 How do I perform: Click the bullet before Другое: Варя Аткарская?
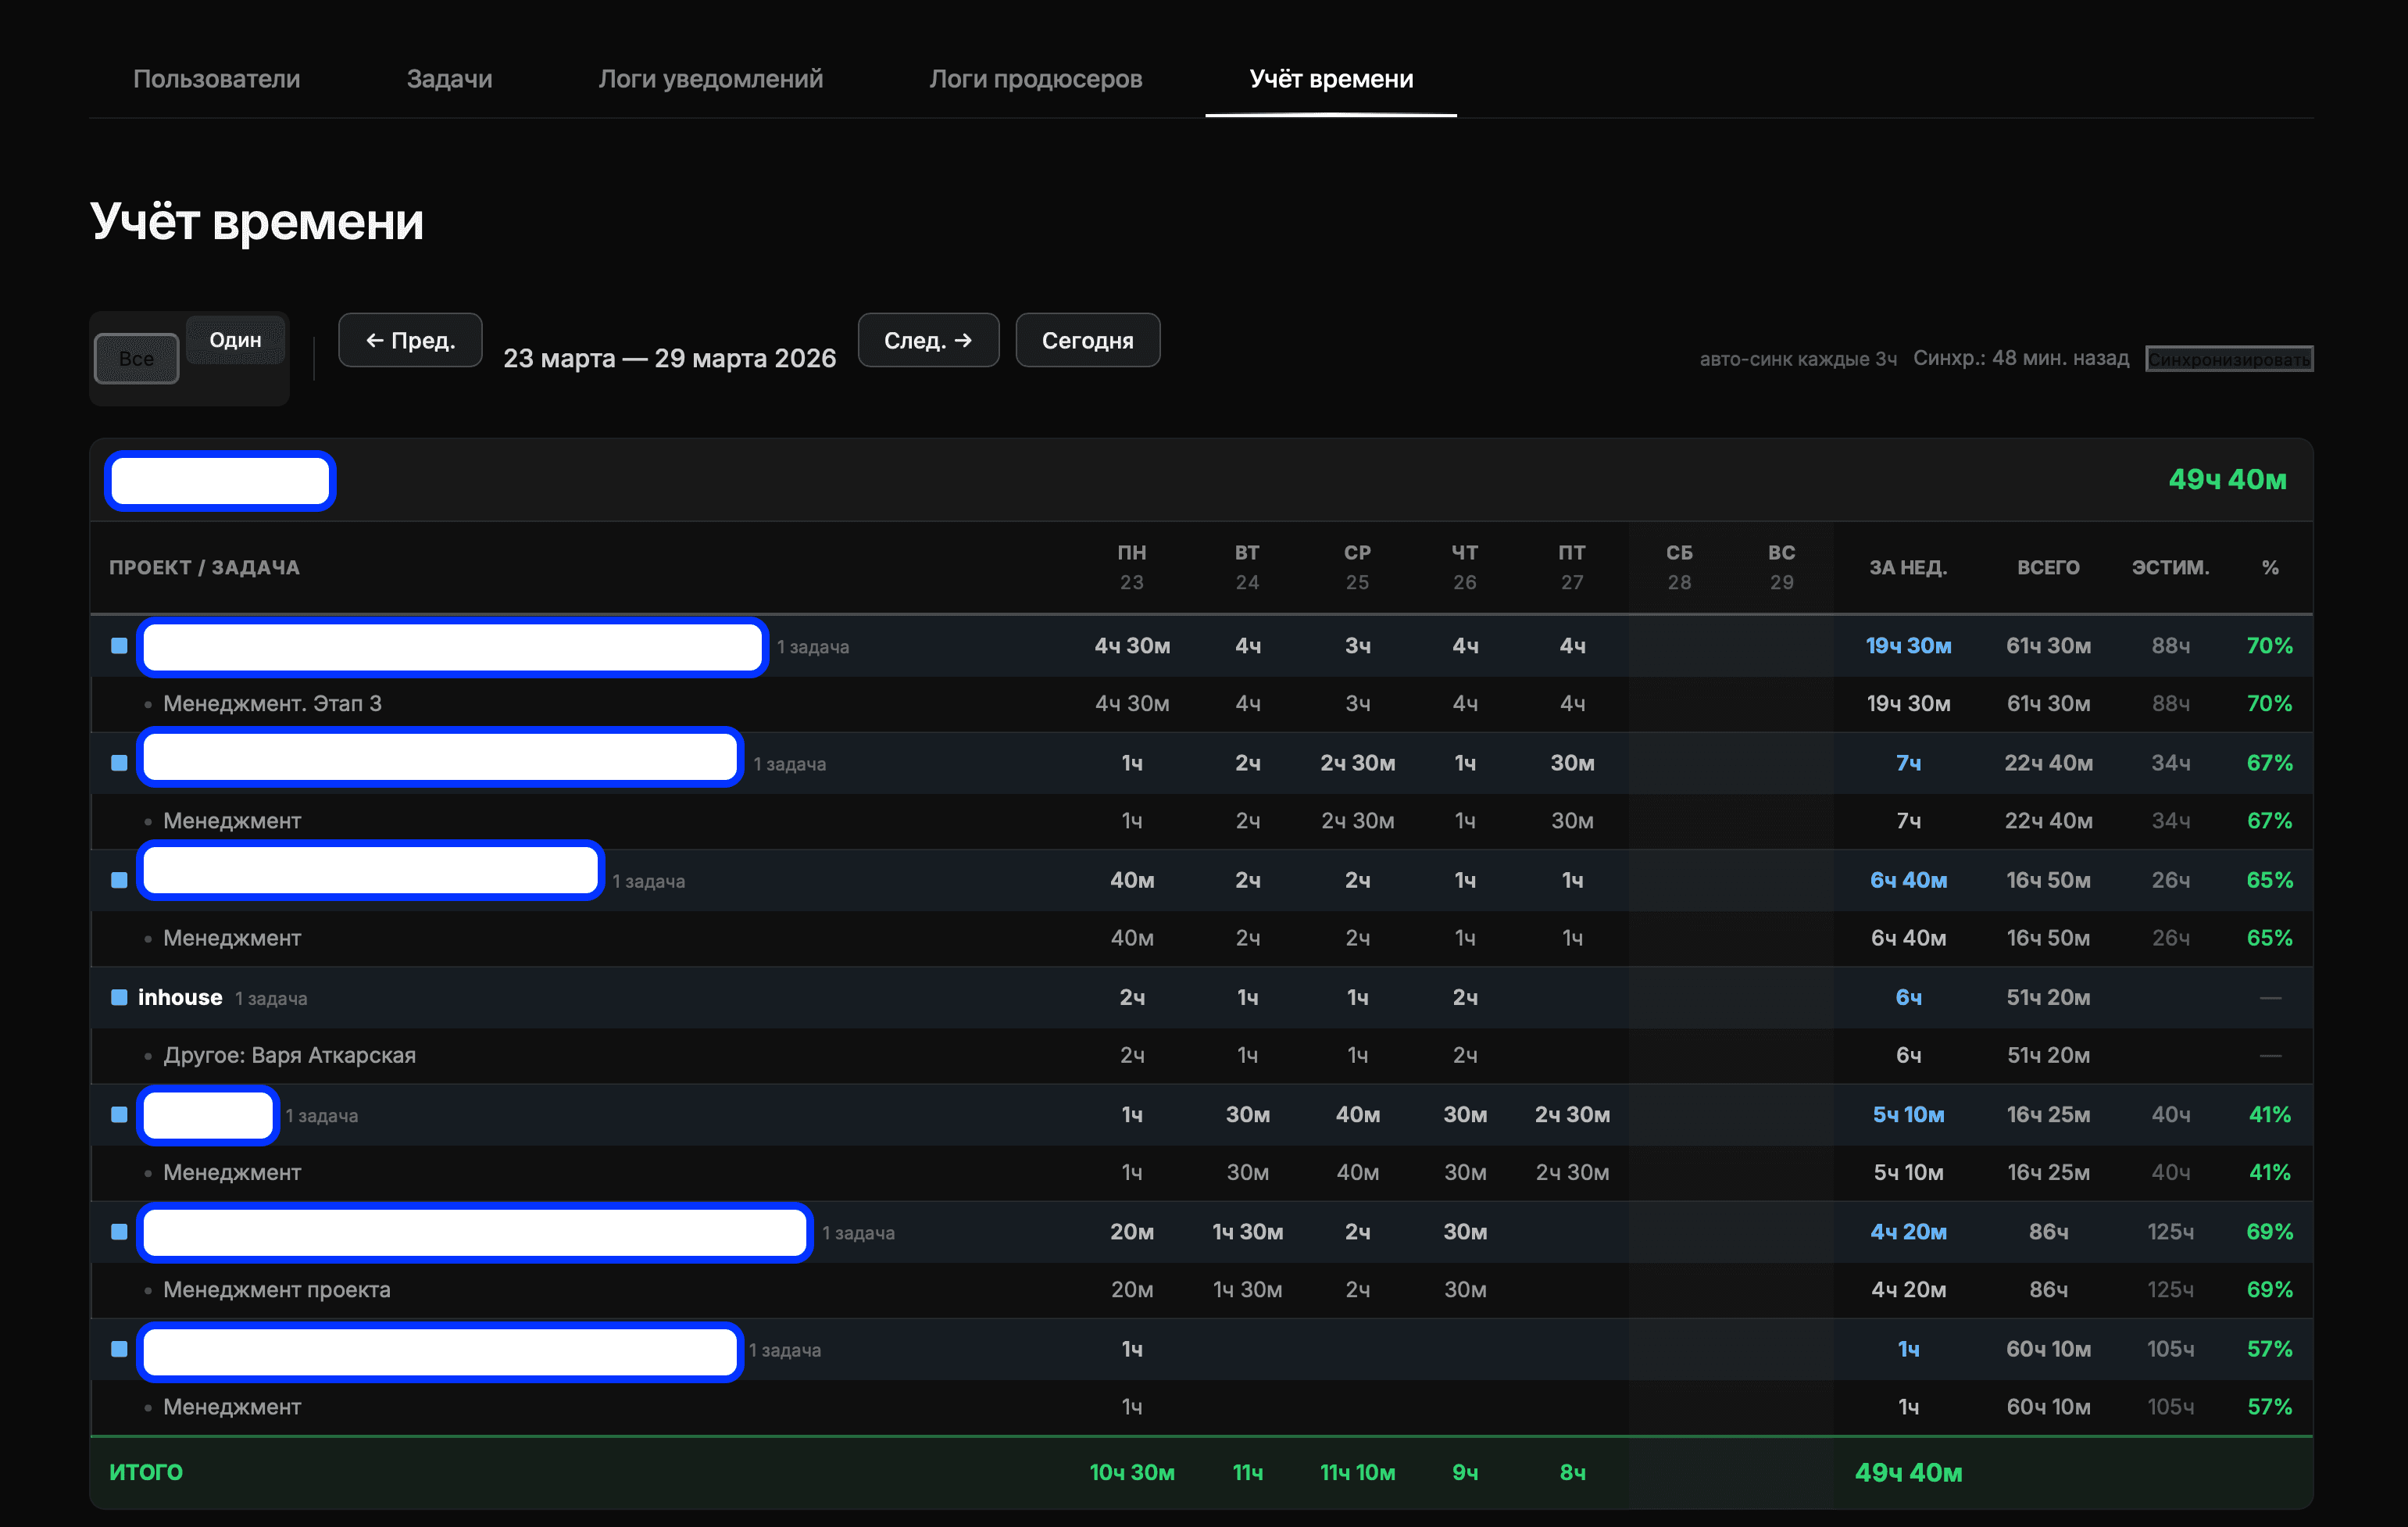pos(149,1056)
